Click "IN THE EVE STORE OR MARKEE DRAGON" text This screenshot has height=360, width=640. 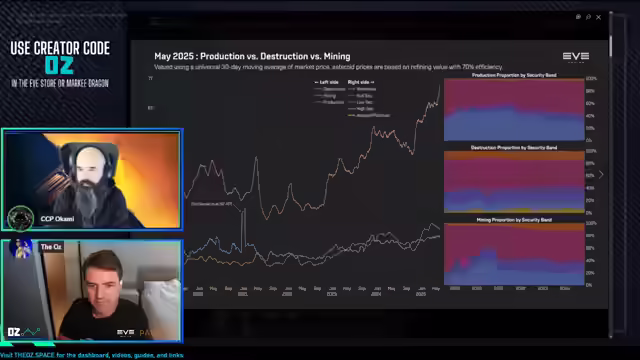click(60, 84)
